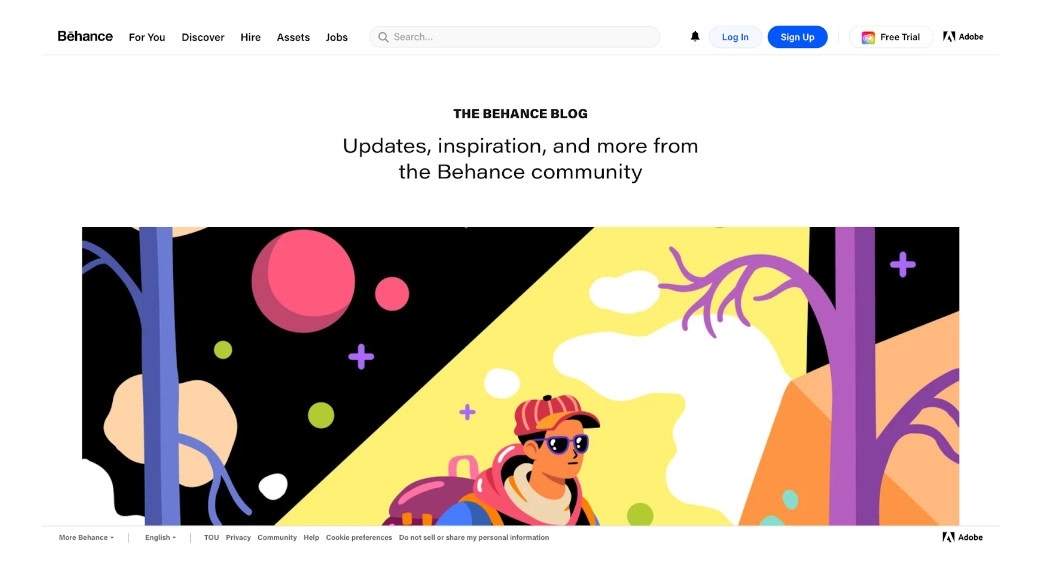Image resolution: width=1040 pixels, height=572 pixels.
Task: Click the Log In button
Action: (x=735, y=37)
